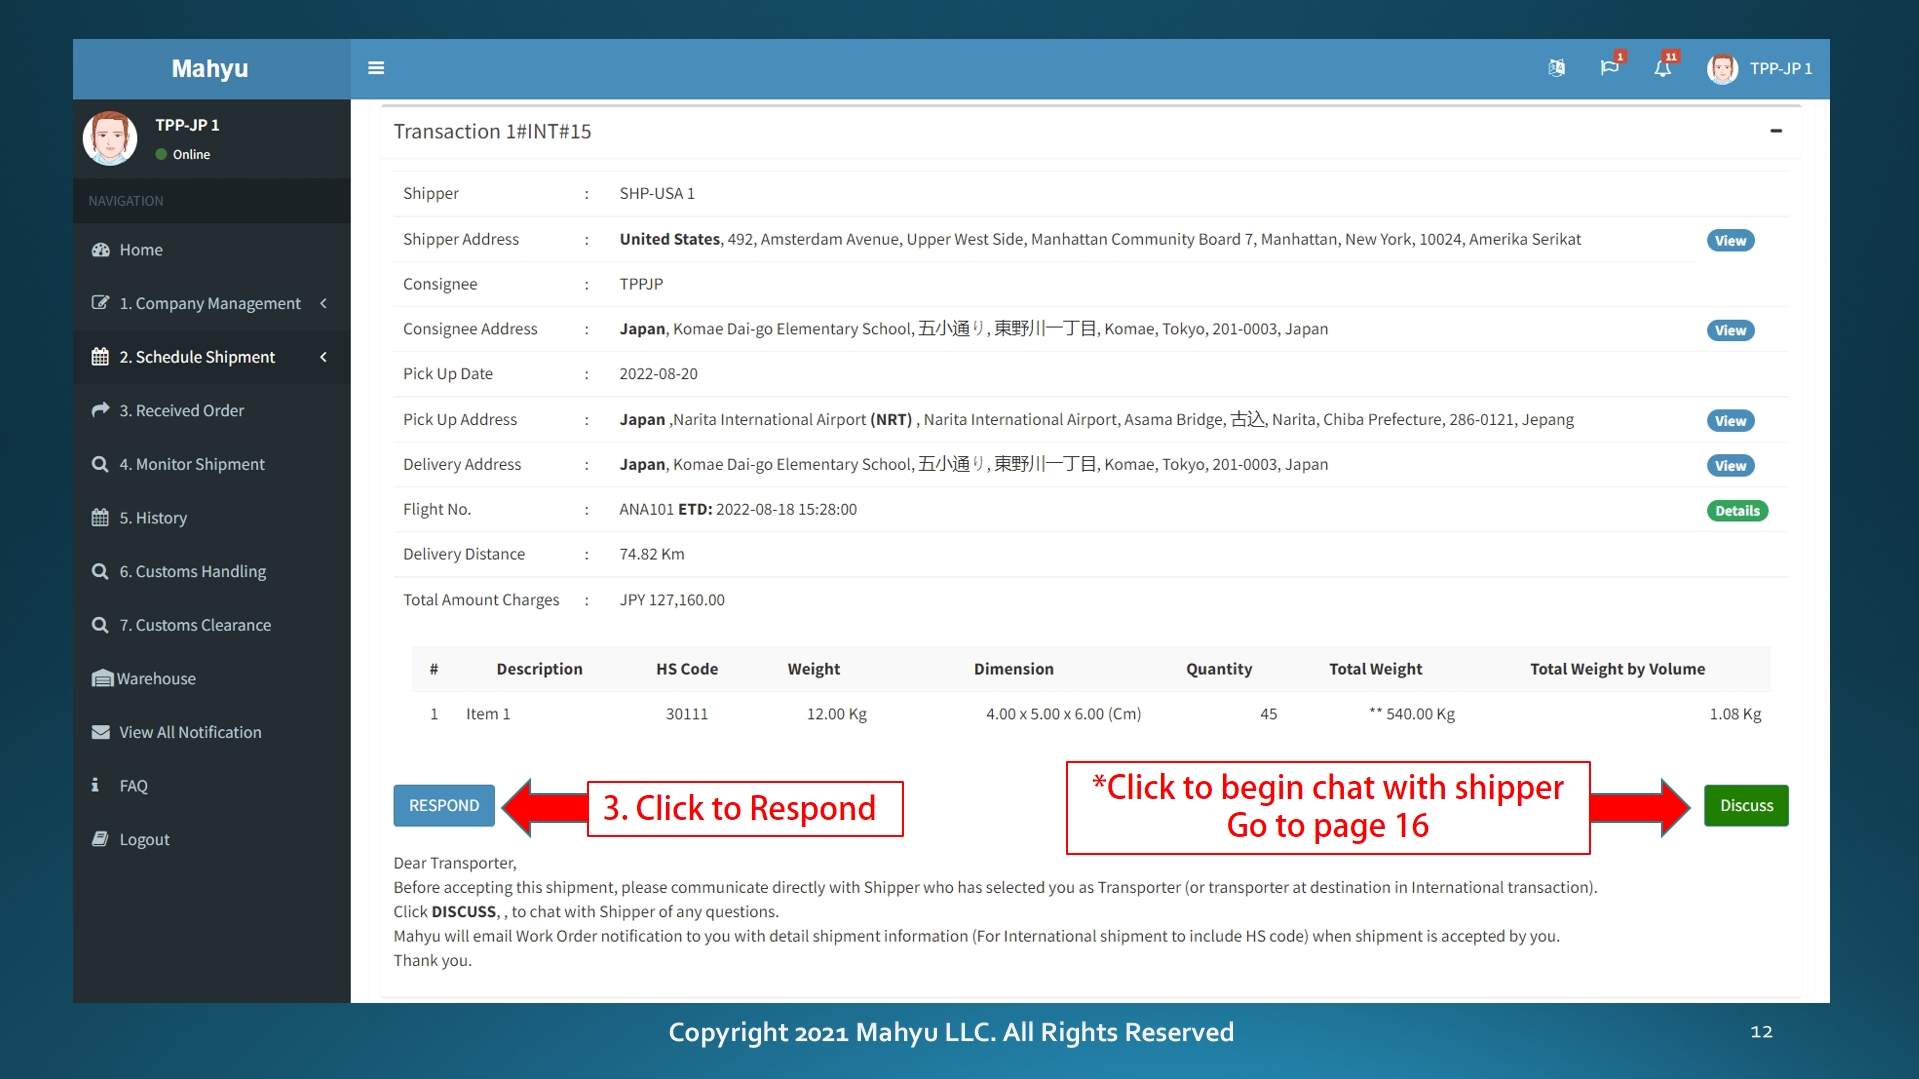Screen dimensions: 1919x1079
Task: Open the language translate icon
Action: (x=1556, y=68)
